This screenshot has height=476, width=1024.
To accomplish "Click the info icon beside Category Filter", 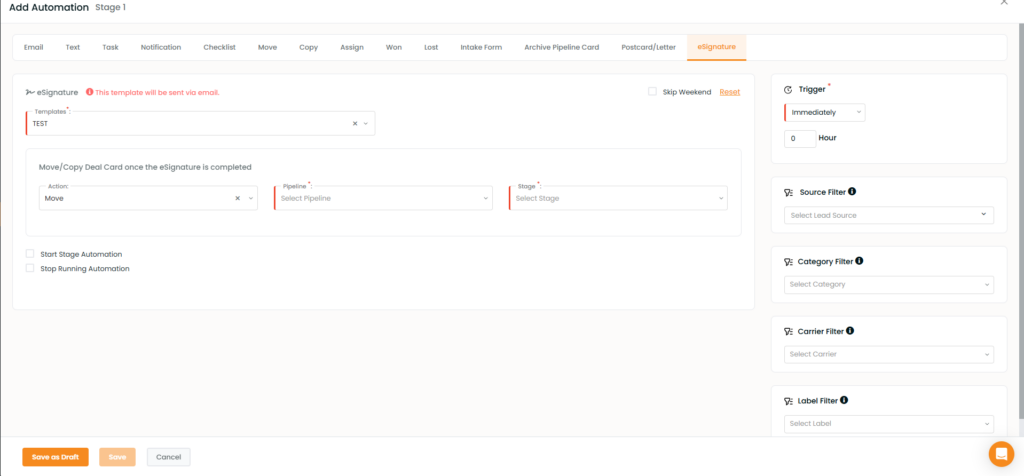I will point(859,261).
